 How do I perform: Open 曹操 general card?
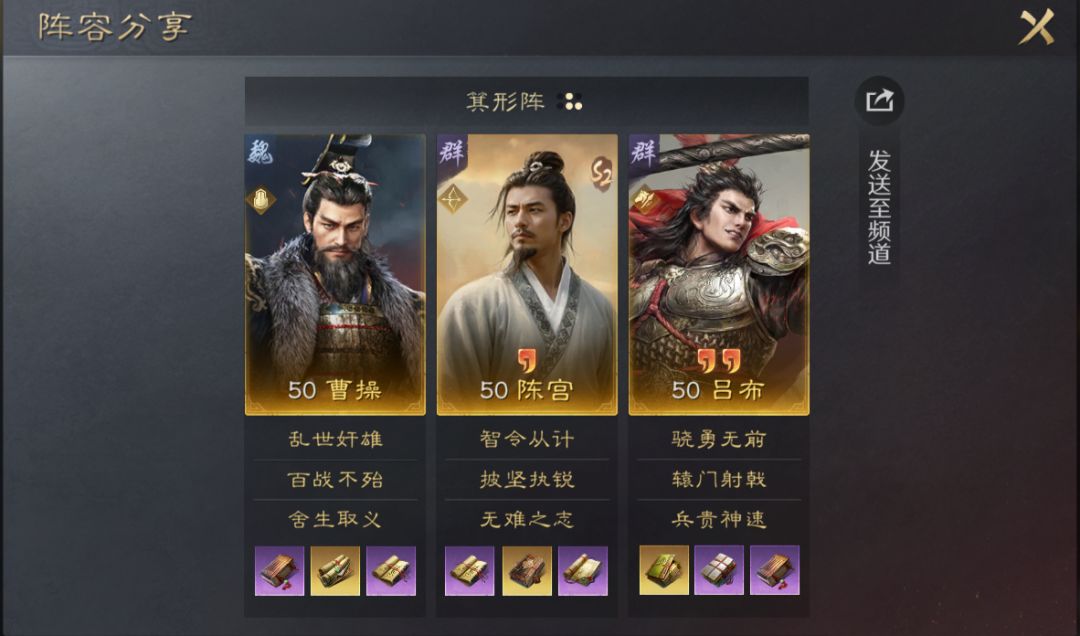point(335,274)
